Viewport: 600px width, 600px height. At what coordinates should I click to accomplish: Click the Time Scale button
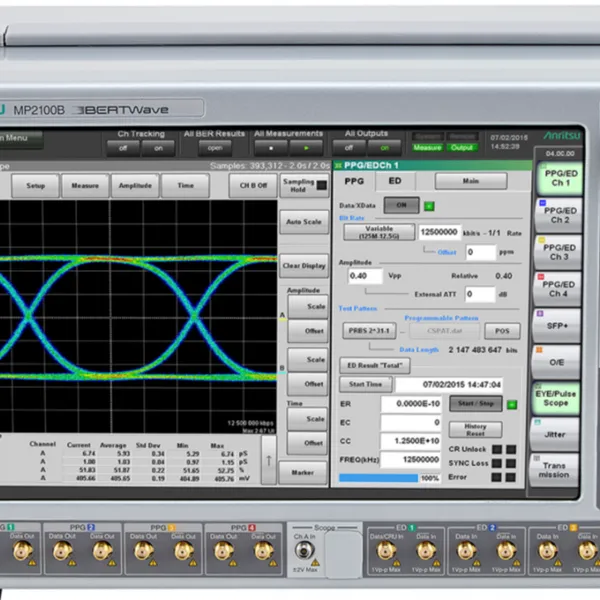click(x=307, y=419)
